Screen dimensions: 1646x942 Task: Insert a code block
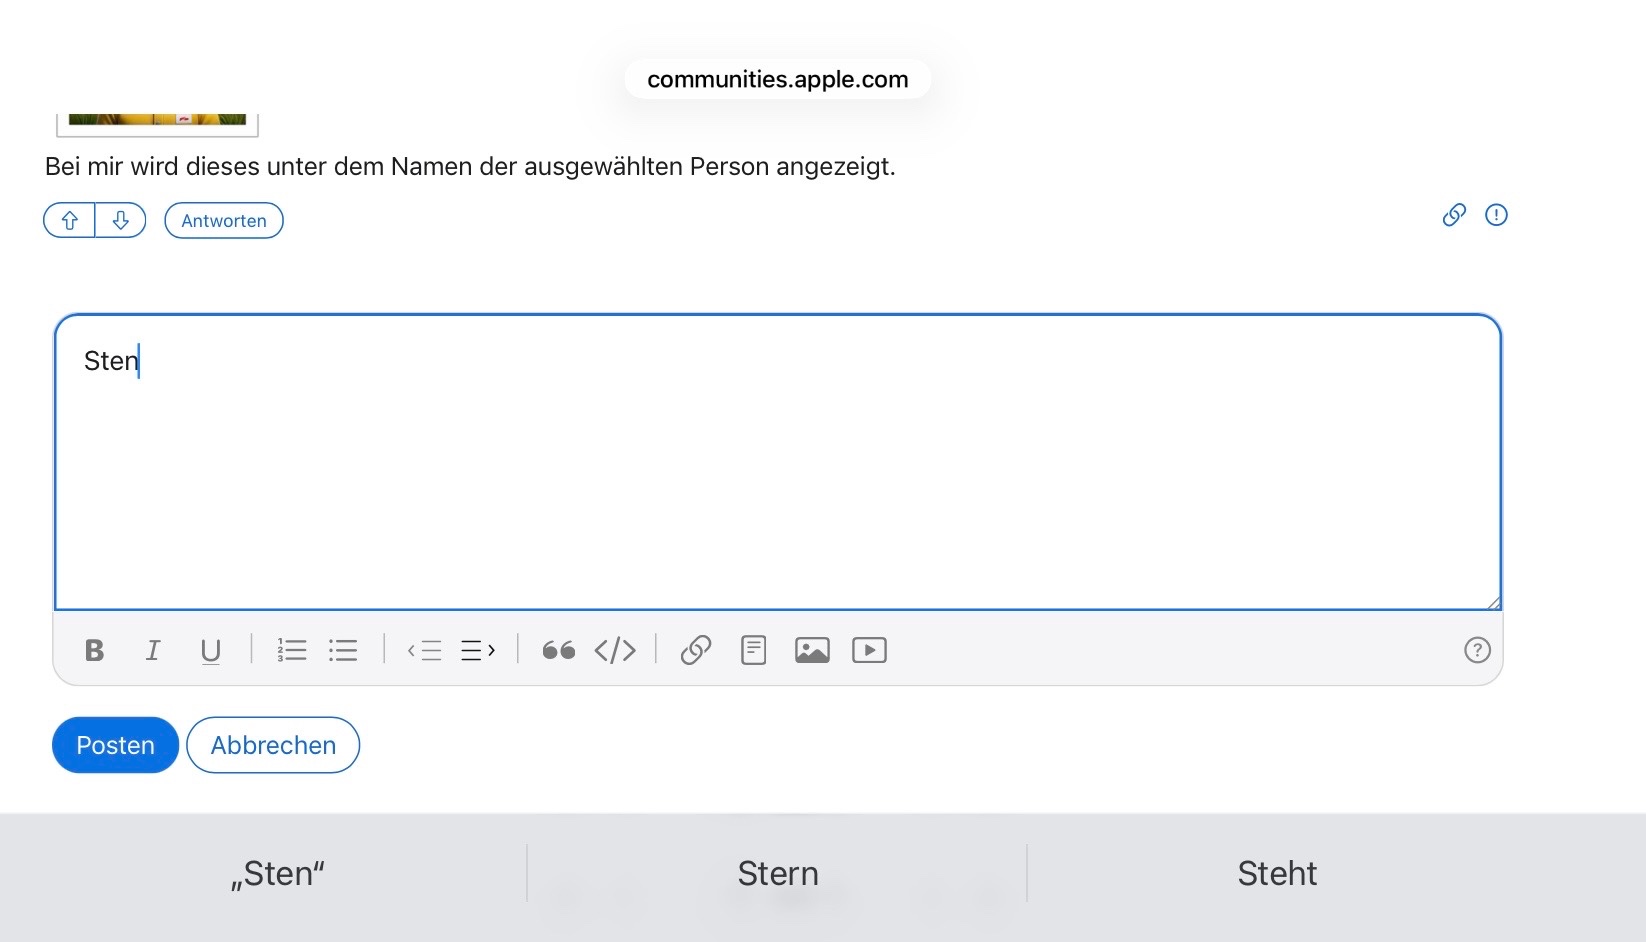click(615, 651)
